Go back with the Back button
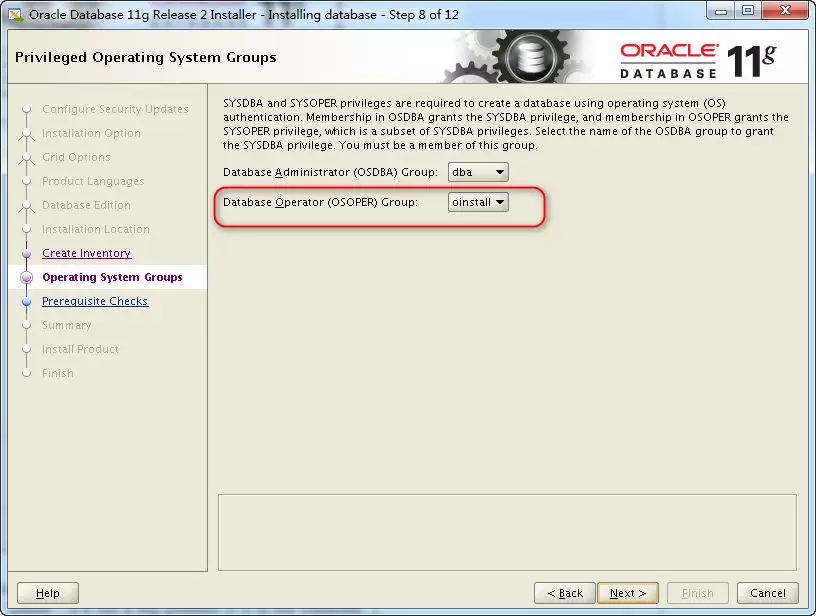 coord(565,593)
